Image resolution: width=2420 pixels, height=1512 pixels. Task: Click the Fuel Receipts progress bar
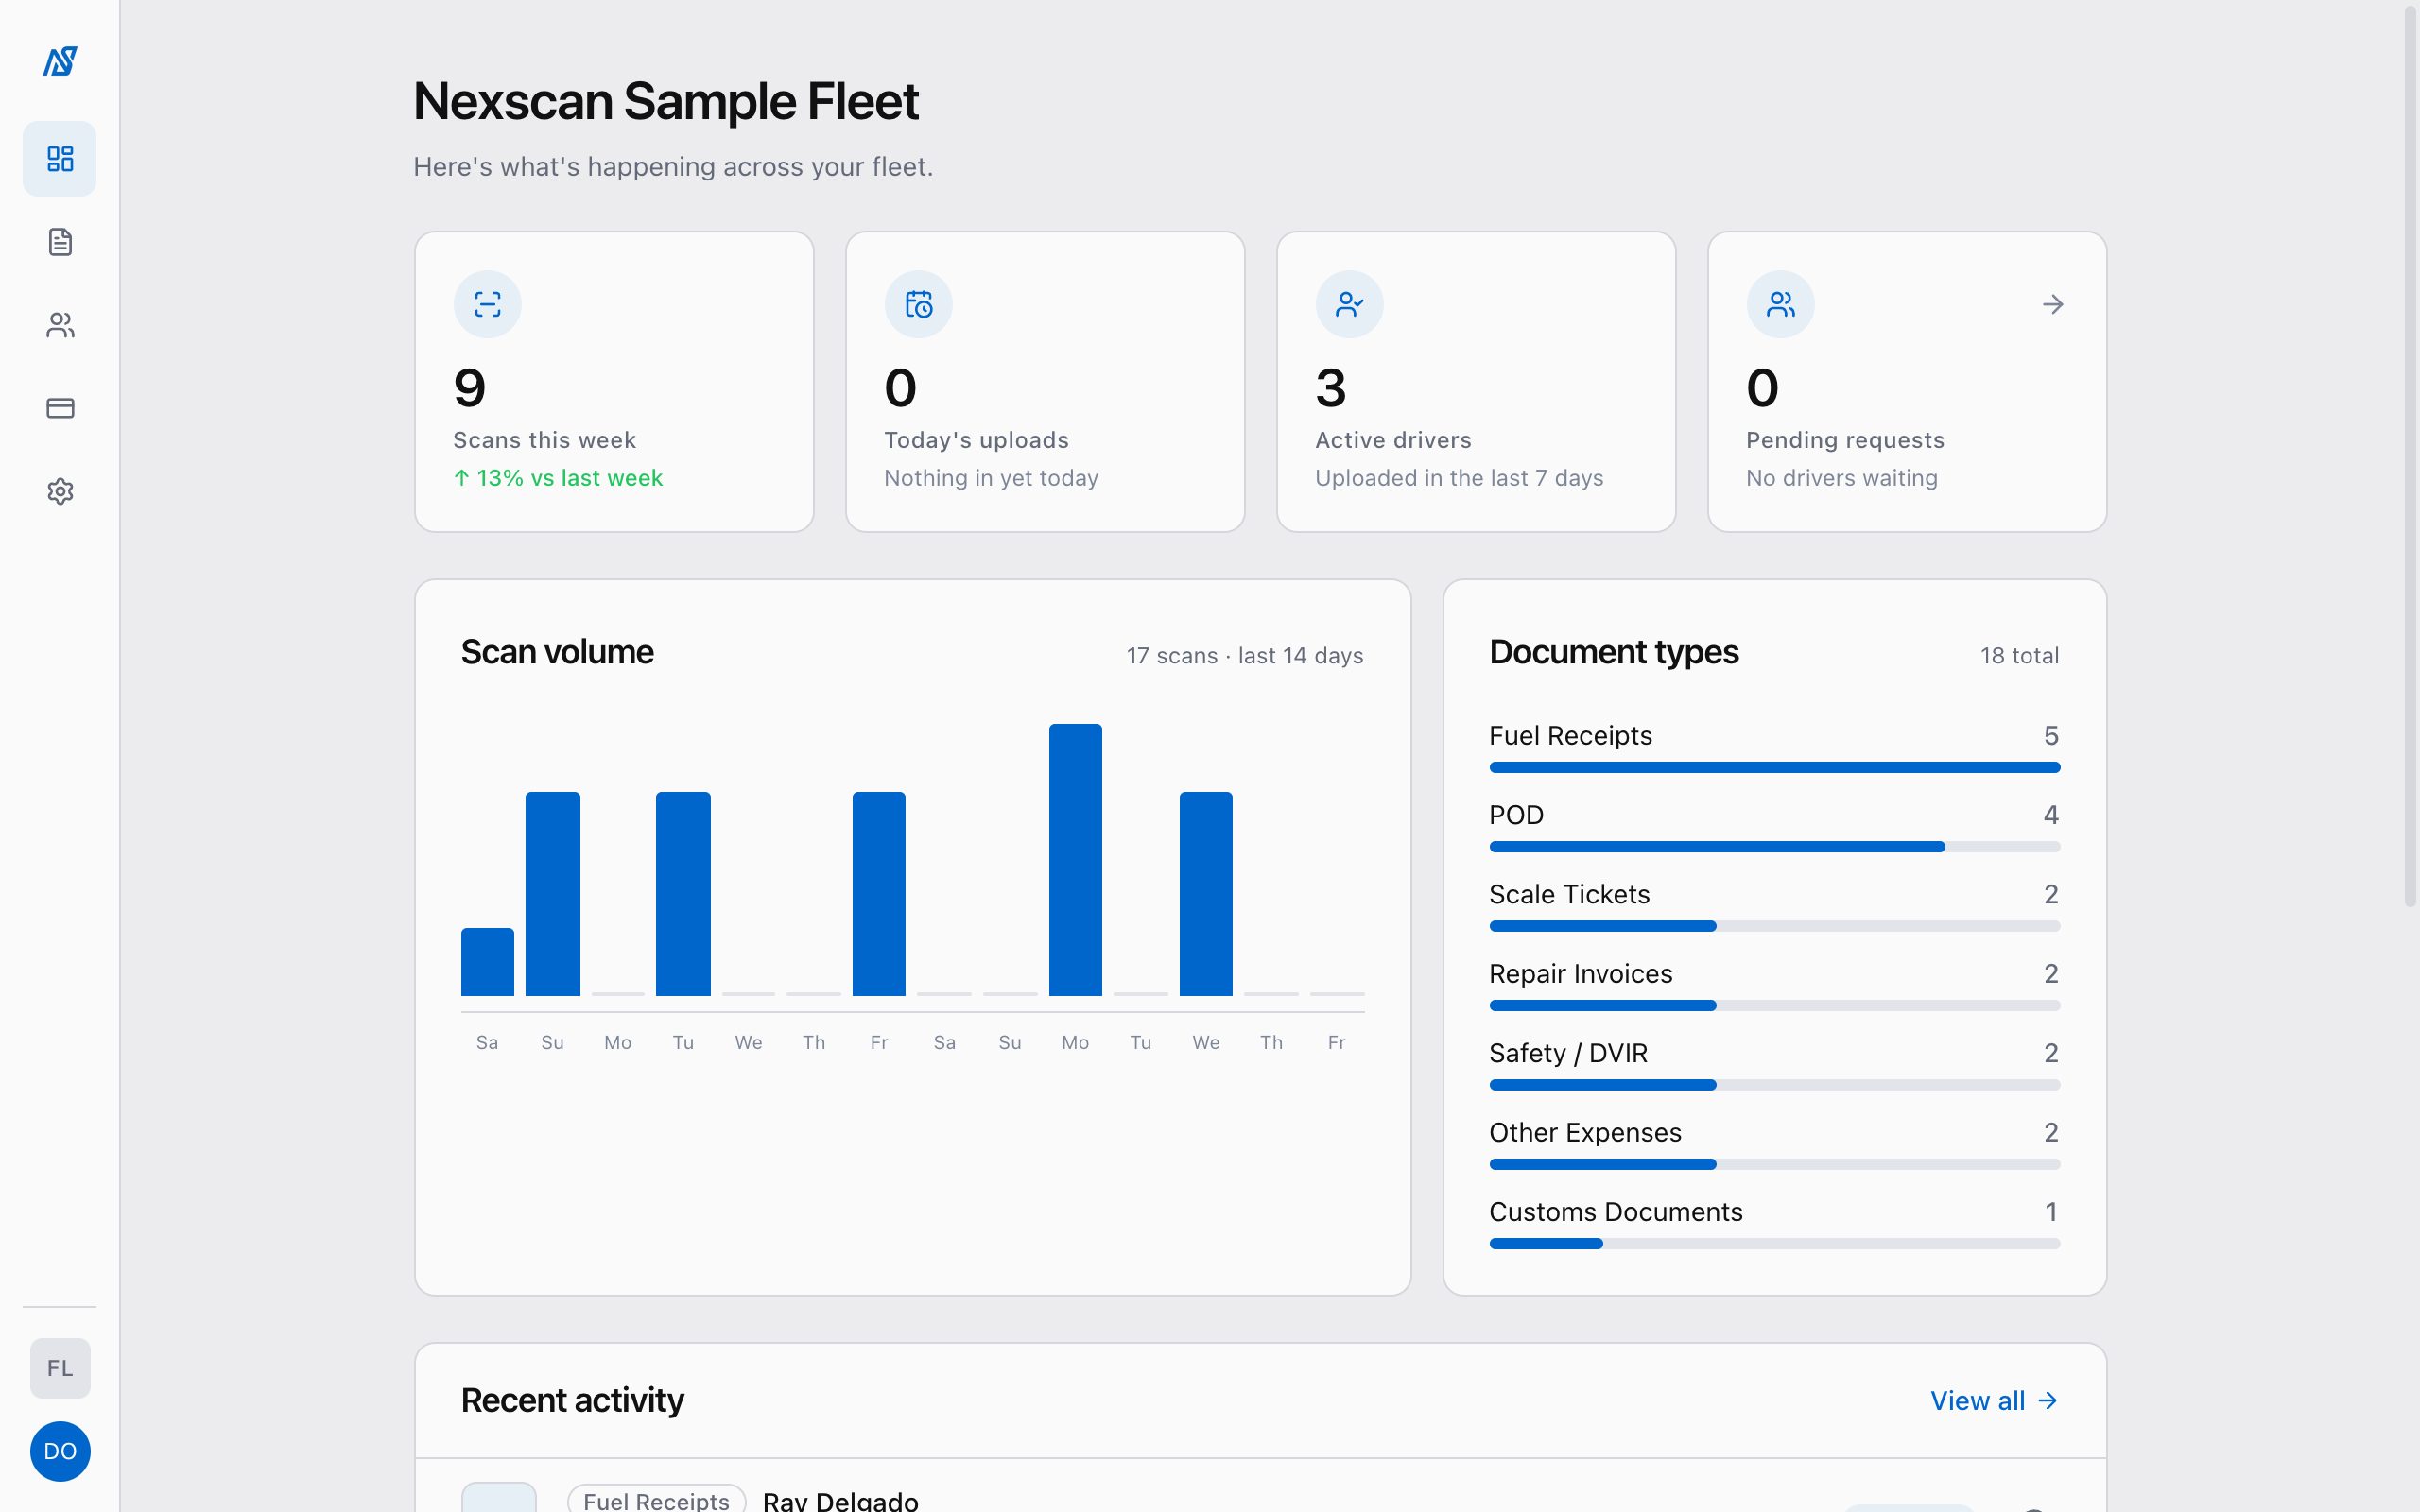tap(1774, 767)
